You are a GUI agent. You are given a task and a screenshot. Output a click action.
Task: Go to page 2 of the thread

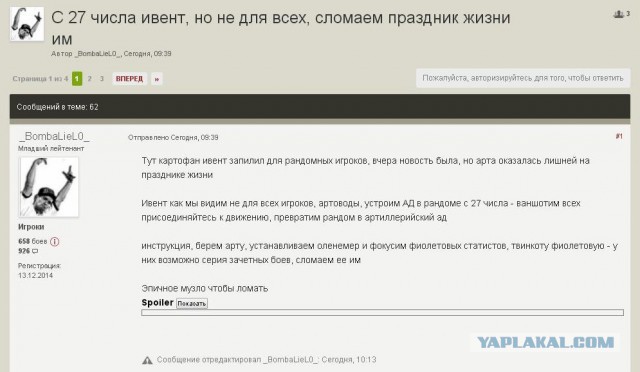(x=89, y=78)
